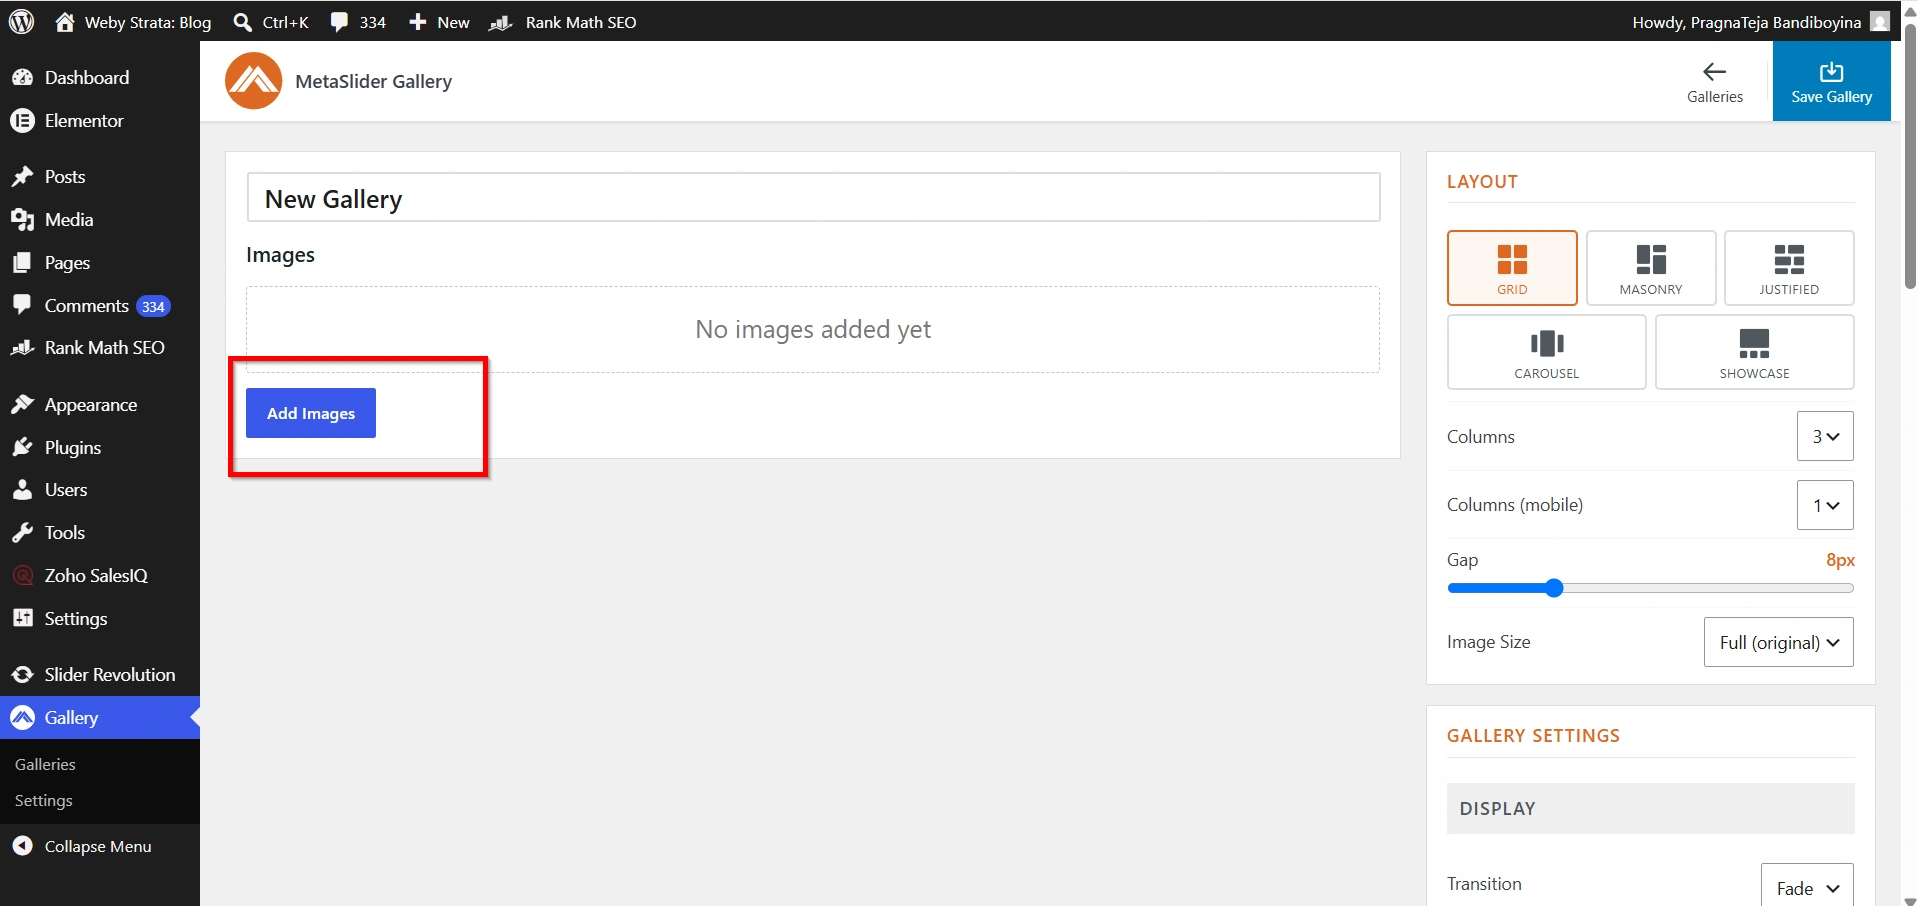Image resolution: width=1918 pixels, height=906 pixels.
Task: Open Pages in the sidebar
Action: tap(100, 262)
